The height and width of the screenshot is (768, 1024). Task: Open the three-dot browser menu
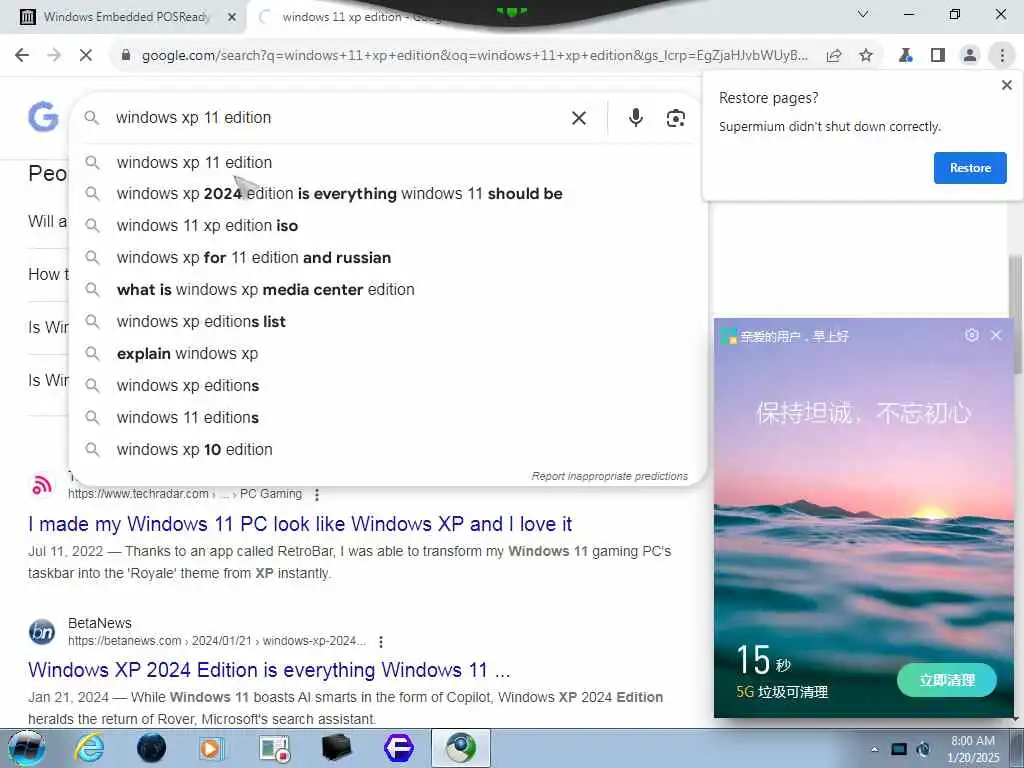[1002, 56]
